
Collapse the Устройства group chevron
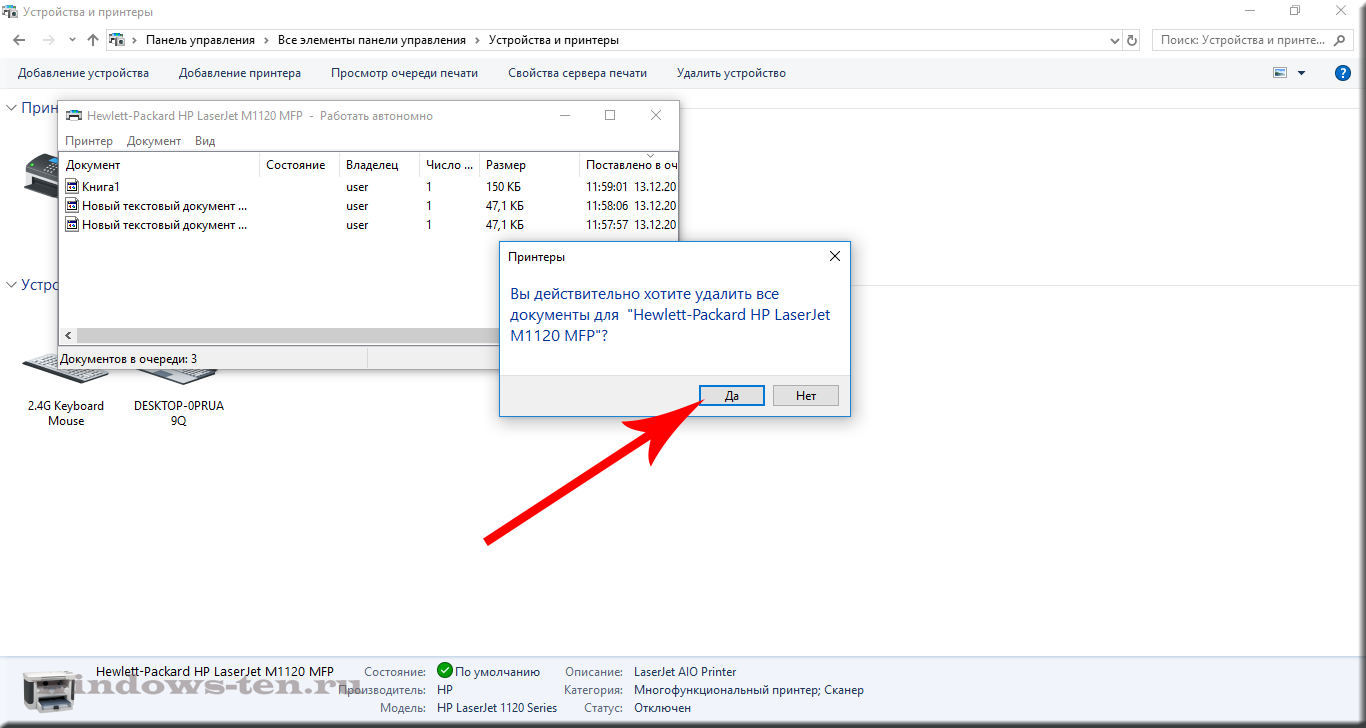(x=11, y=284)
